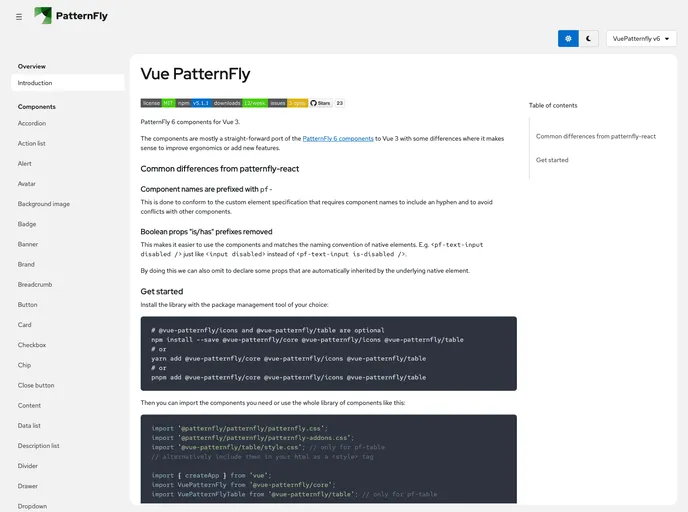Open the Avatar component page
The height and width of the screenshot is (512, 688).
click(x=27, y=184)
